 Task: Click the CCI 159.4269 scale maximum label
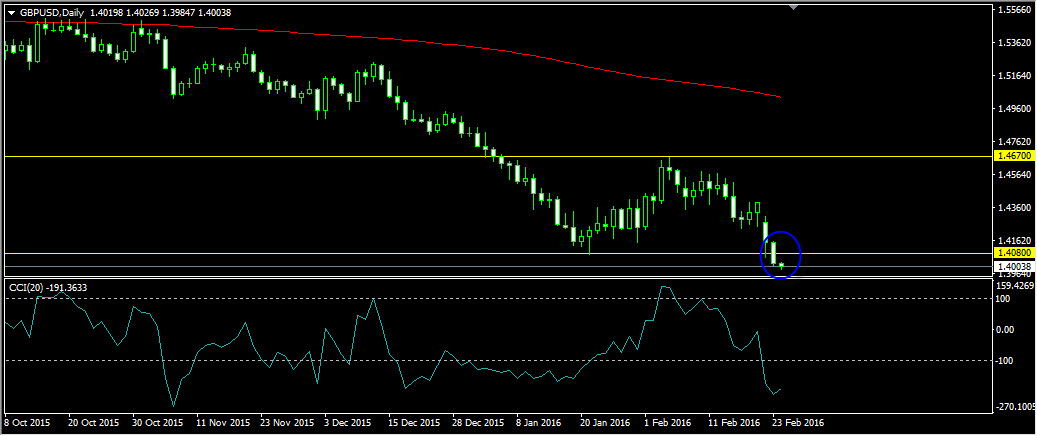1014,284
